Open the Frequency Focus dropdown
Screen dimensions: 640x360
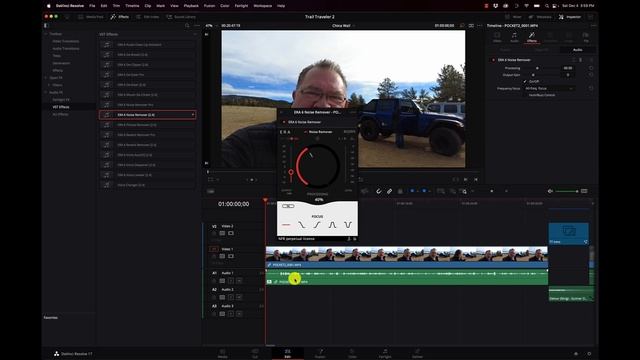click(550, 88)
